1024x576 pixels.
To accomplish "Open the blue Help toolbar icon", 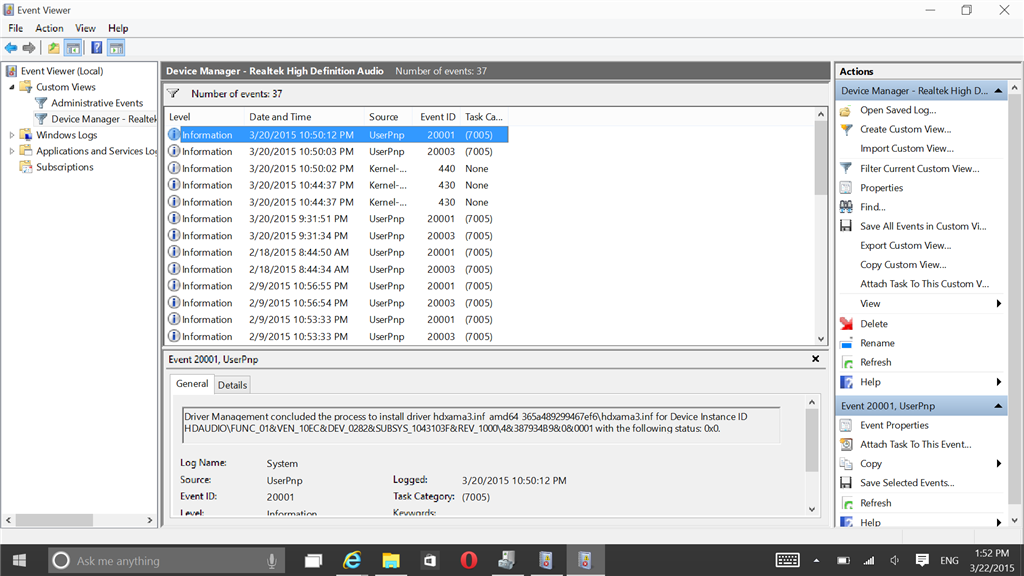I will point(97,48).
